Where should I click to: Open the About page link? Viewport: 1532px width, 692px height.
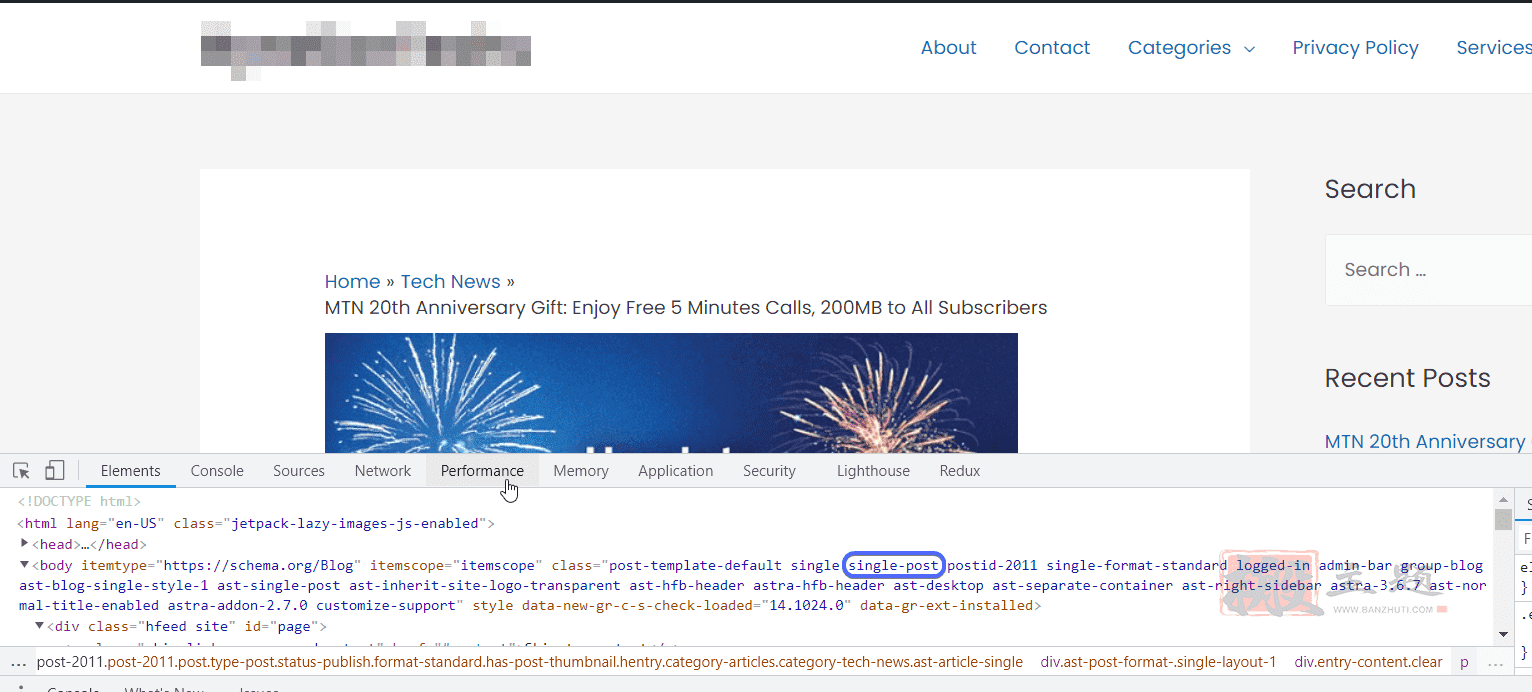click(x=948, y=48)
